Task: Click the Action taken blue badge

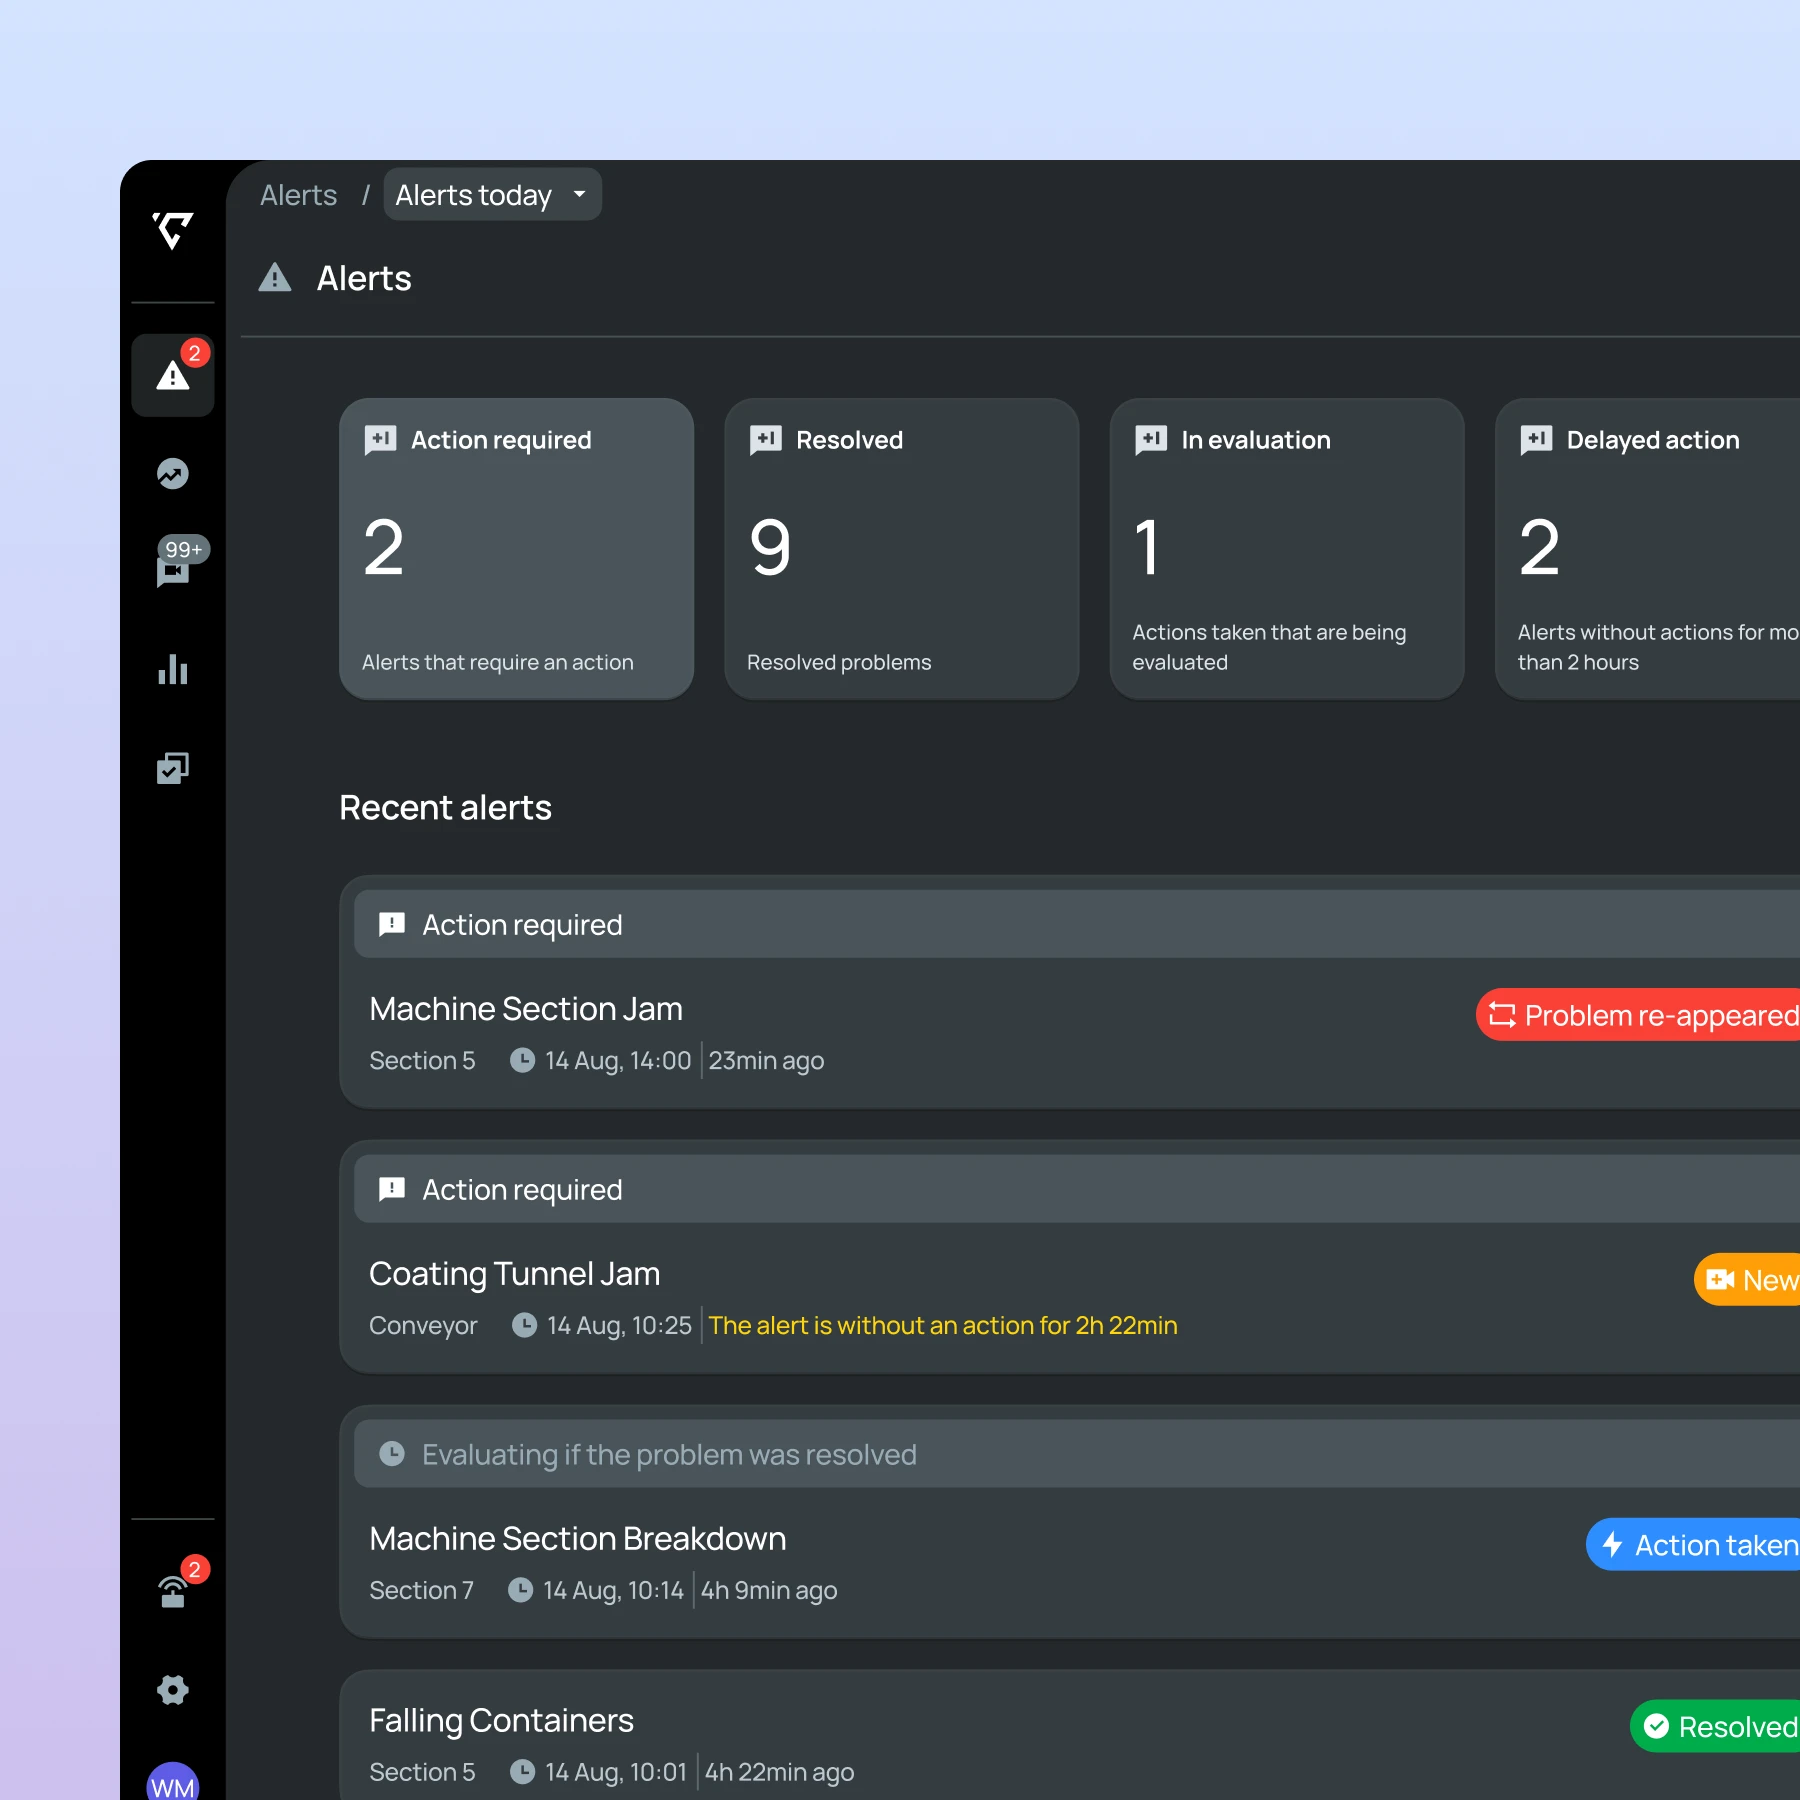Action: [x=1695, y=1545]
